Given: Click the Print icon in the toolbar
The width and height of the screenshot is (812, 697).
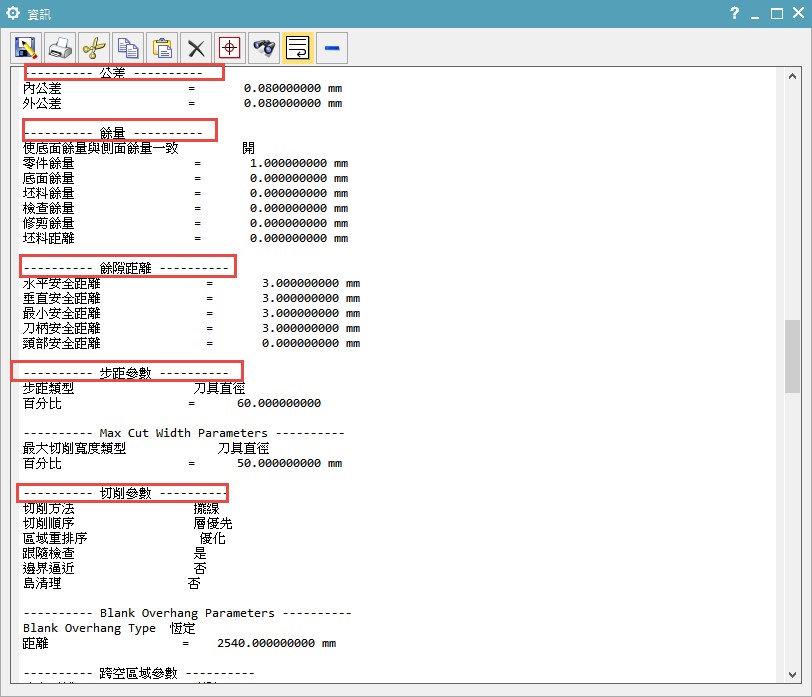Looking at the screenshot, I should point(60,48).
